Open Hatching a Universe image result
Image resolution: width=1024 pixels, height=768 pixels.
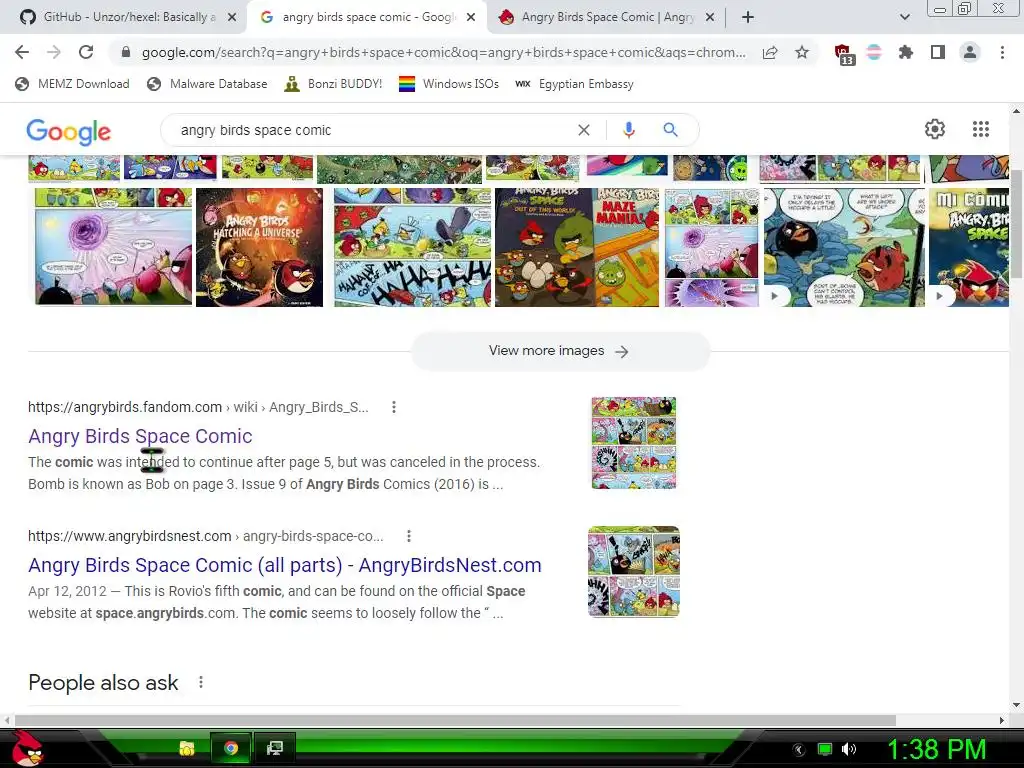[259, 248]
